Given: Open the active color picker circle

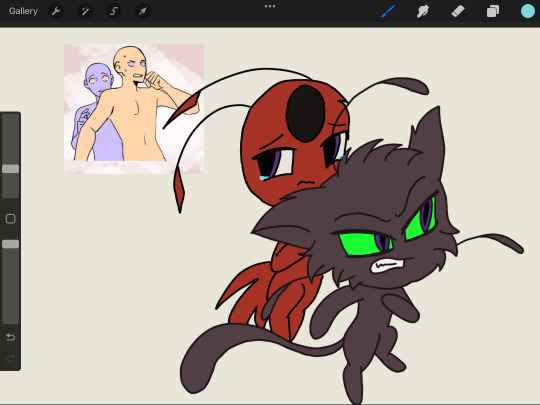Looking at the screenshot, I should coord(528,11).
